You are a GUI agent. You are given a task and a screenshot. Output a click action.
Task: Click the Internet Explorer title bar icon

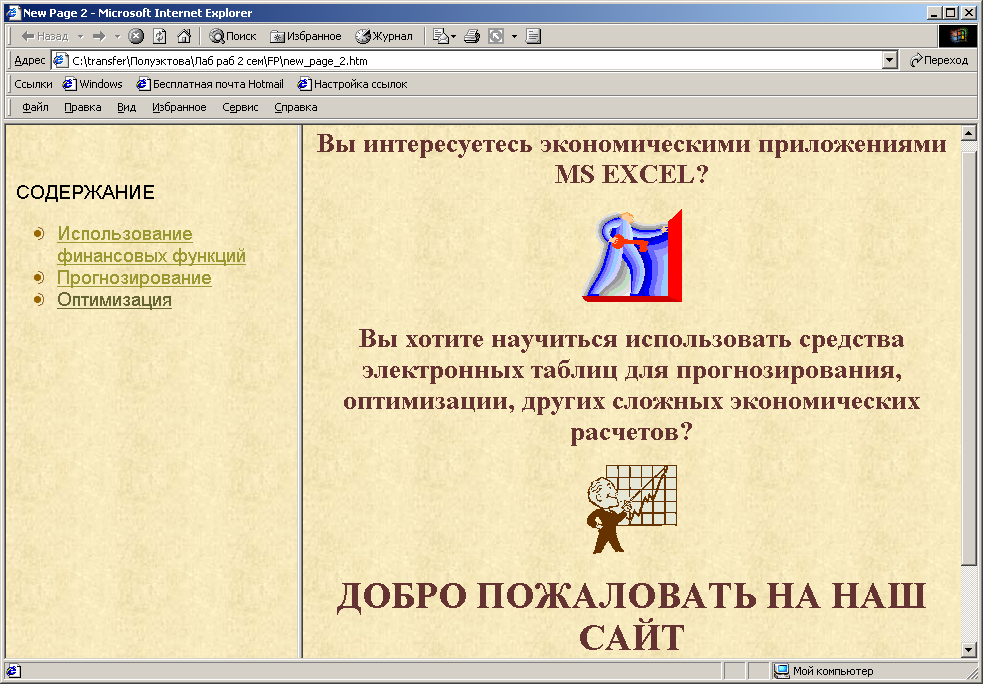click(x=13, y=13)
